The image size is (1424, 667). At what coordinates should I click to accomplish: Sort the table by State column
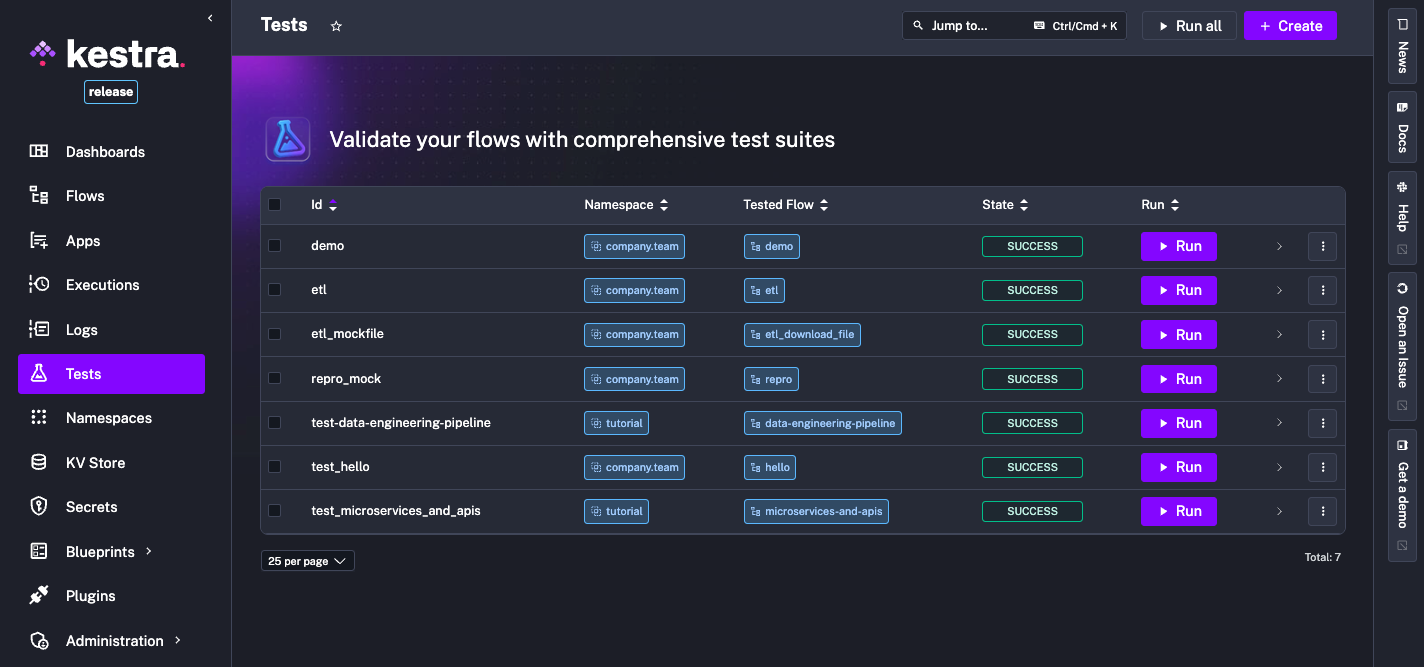[x=1005, y=205]
